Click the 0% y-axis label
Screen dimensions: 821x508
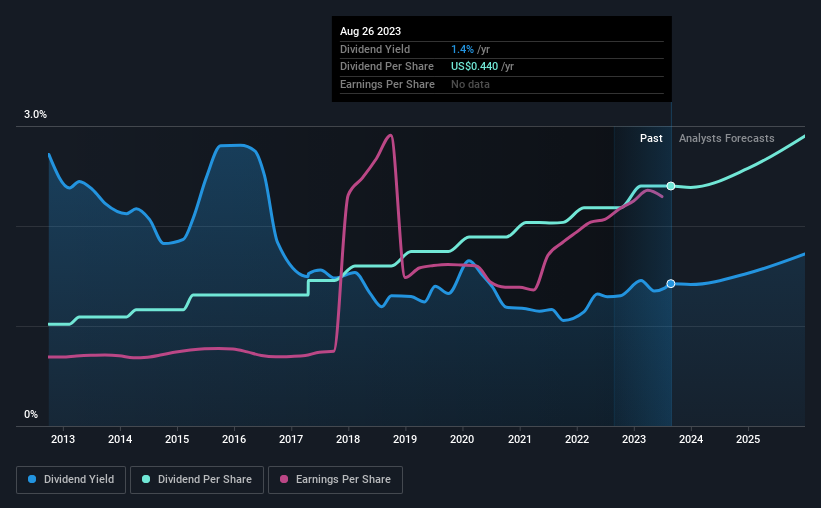[x=31, y=415]
